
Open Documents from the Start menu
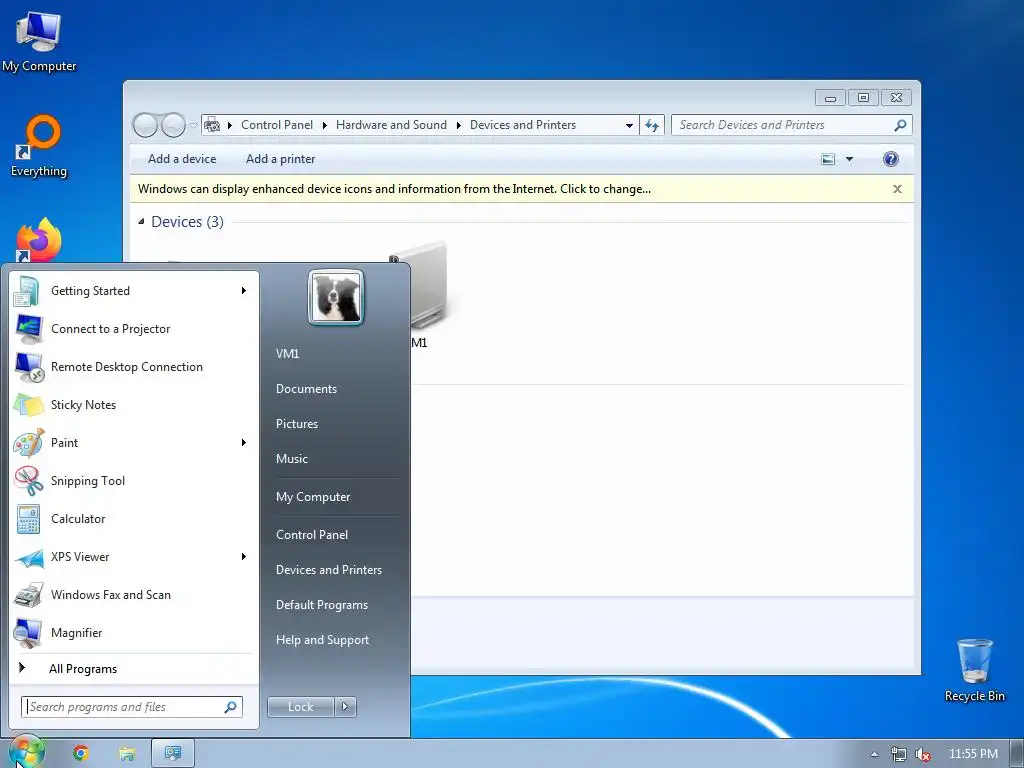tap(306, 389)
